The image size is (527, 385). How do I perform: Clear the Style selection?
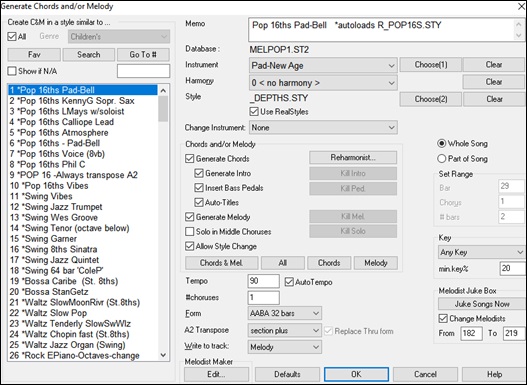pos(494,99)
